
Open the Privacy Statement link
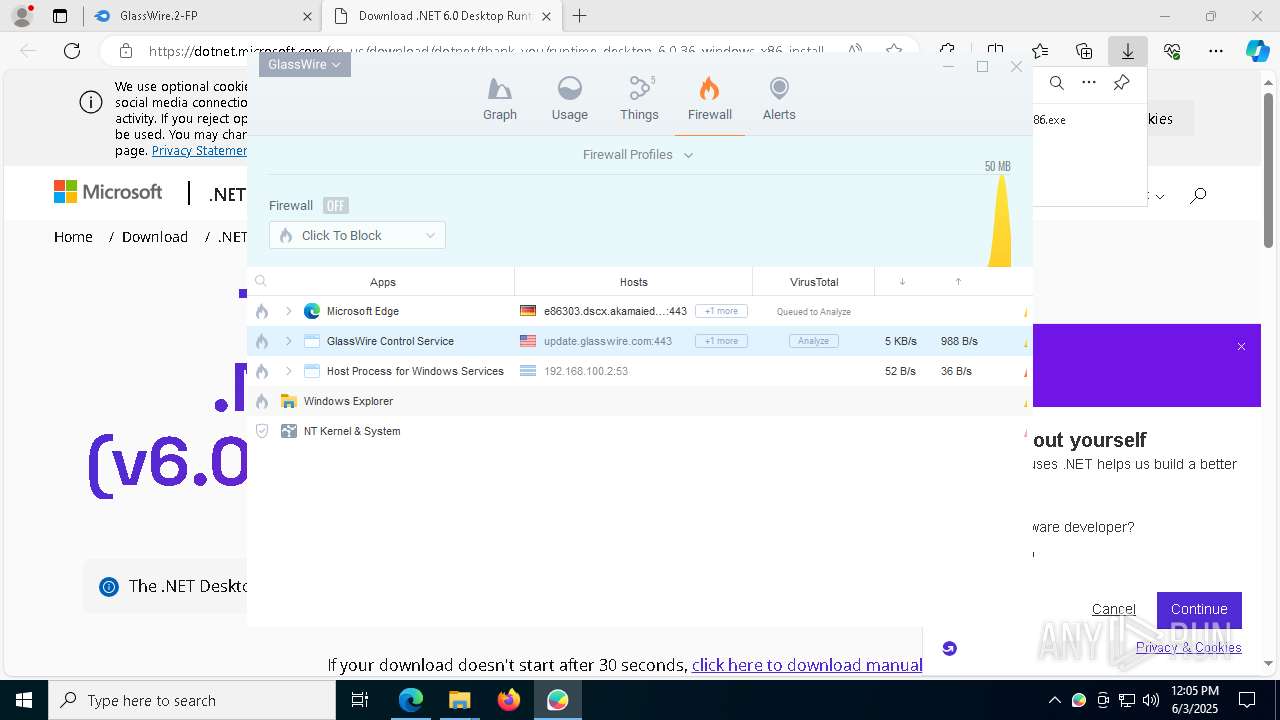click(x=199, y=151)
